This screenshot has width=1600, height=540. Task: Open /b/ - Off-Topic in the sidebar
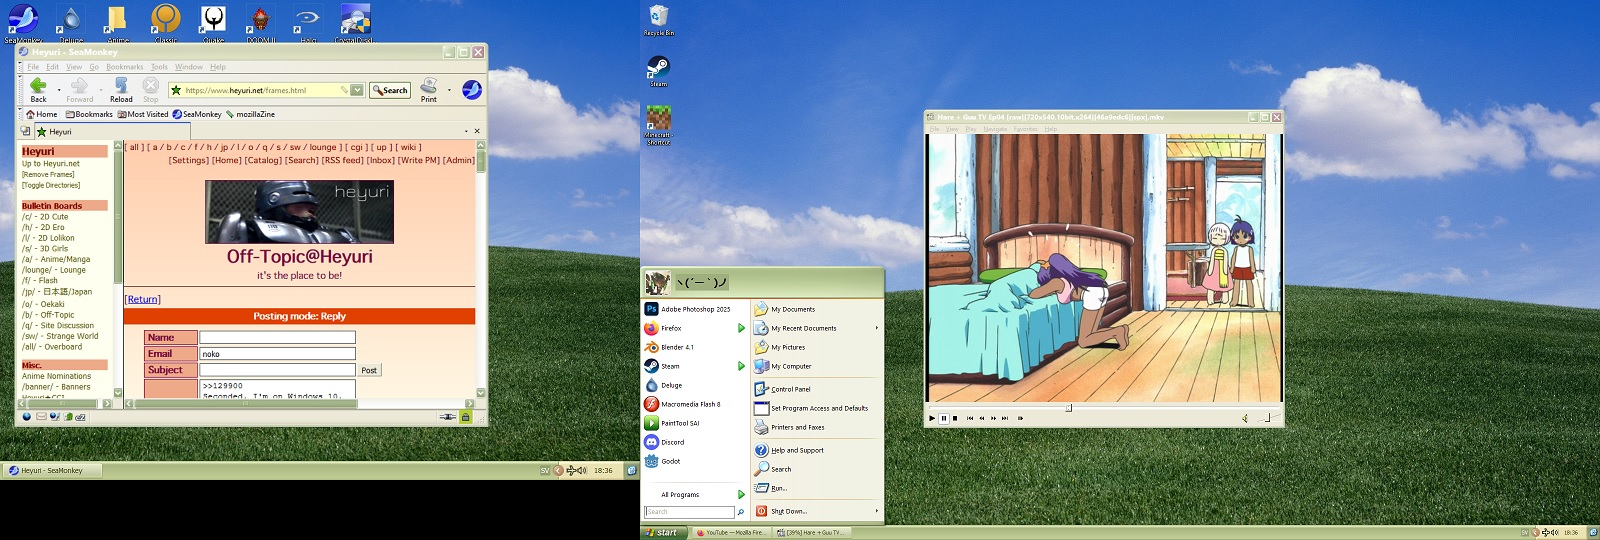coord(48,315)
